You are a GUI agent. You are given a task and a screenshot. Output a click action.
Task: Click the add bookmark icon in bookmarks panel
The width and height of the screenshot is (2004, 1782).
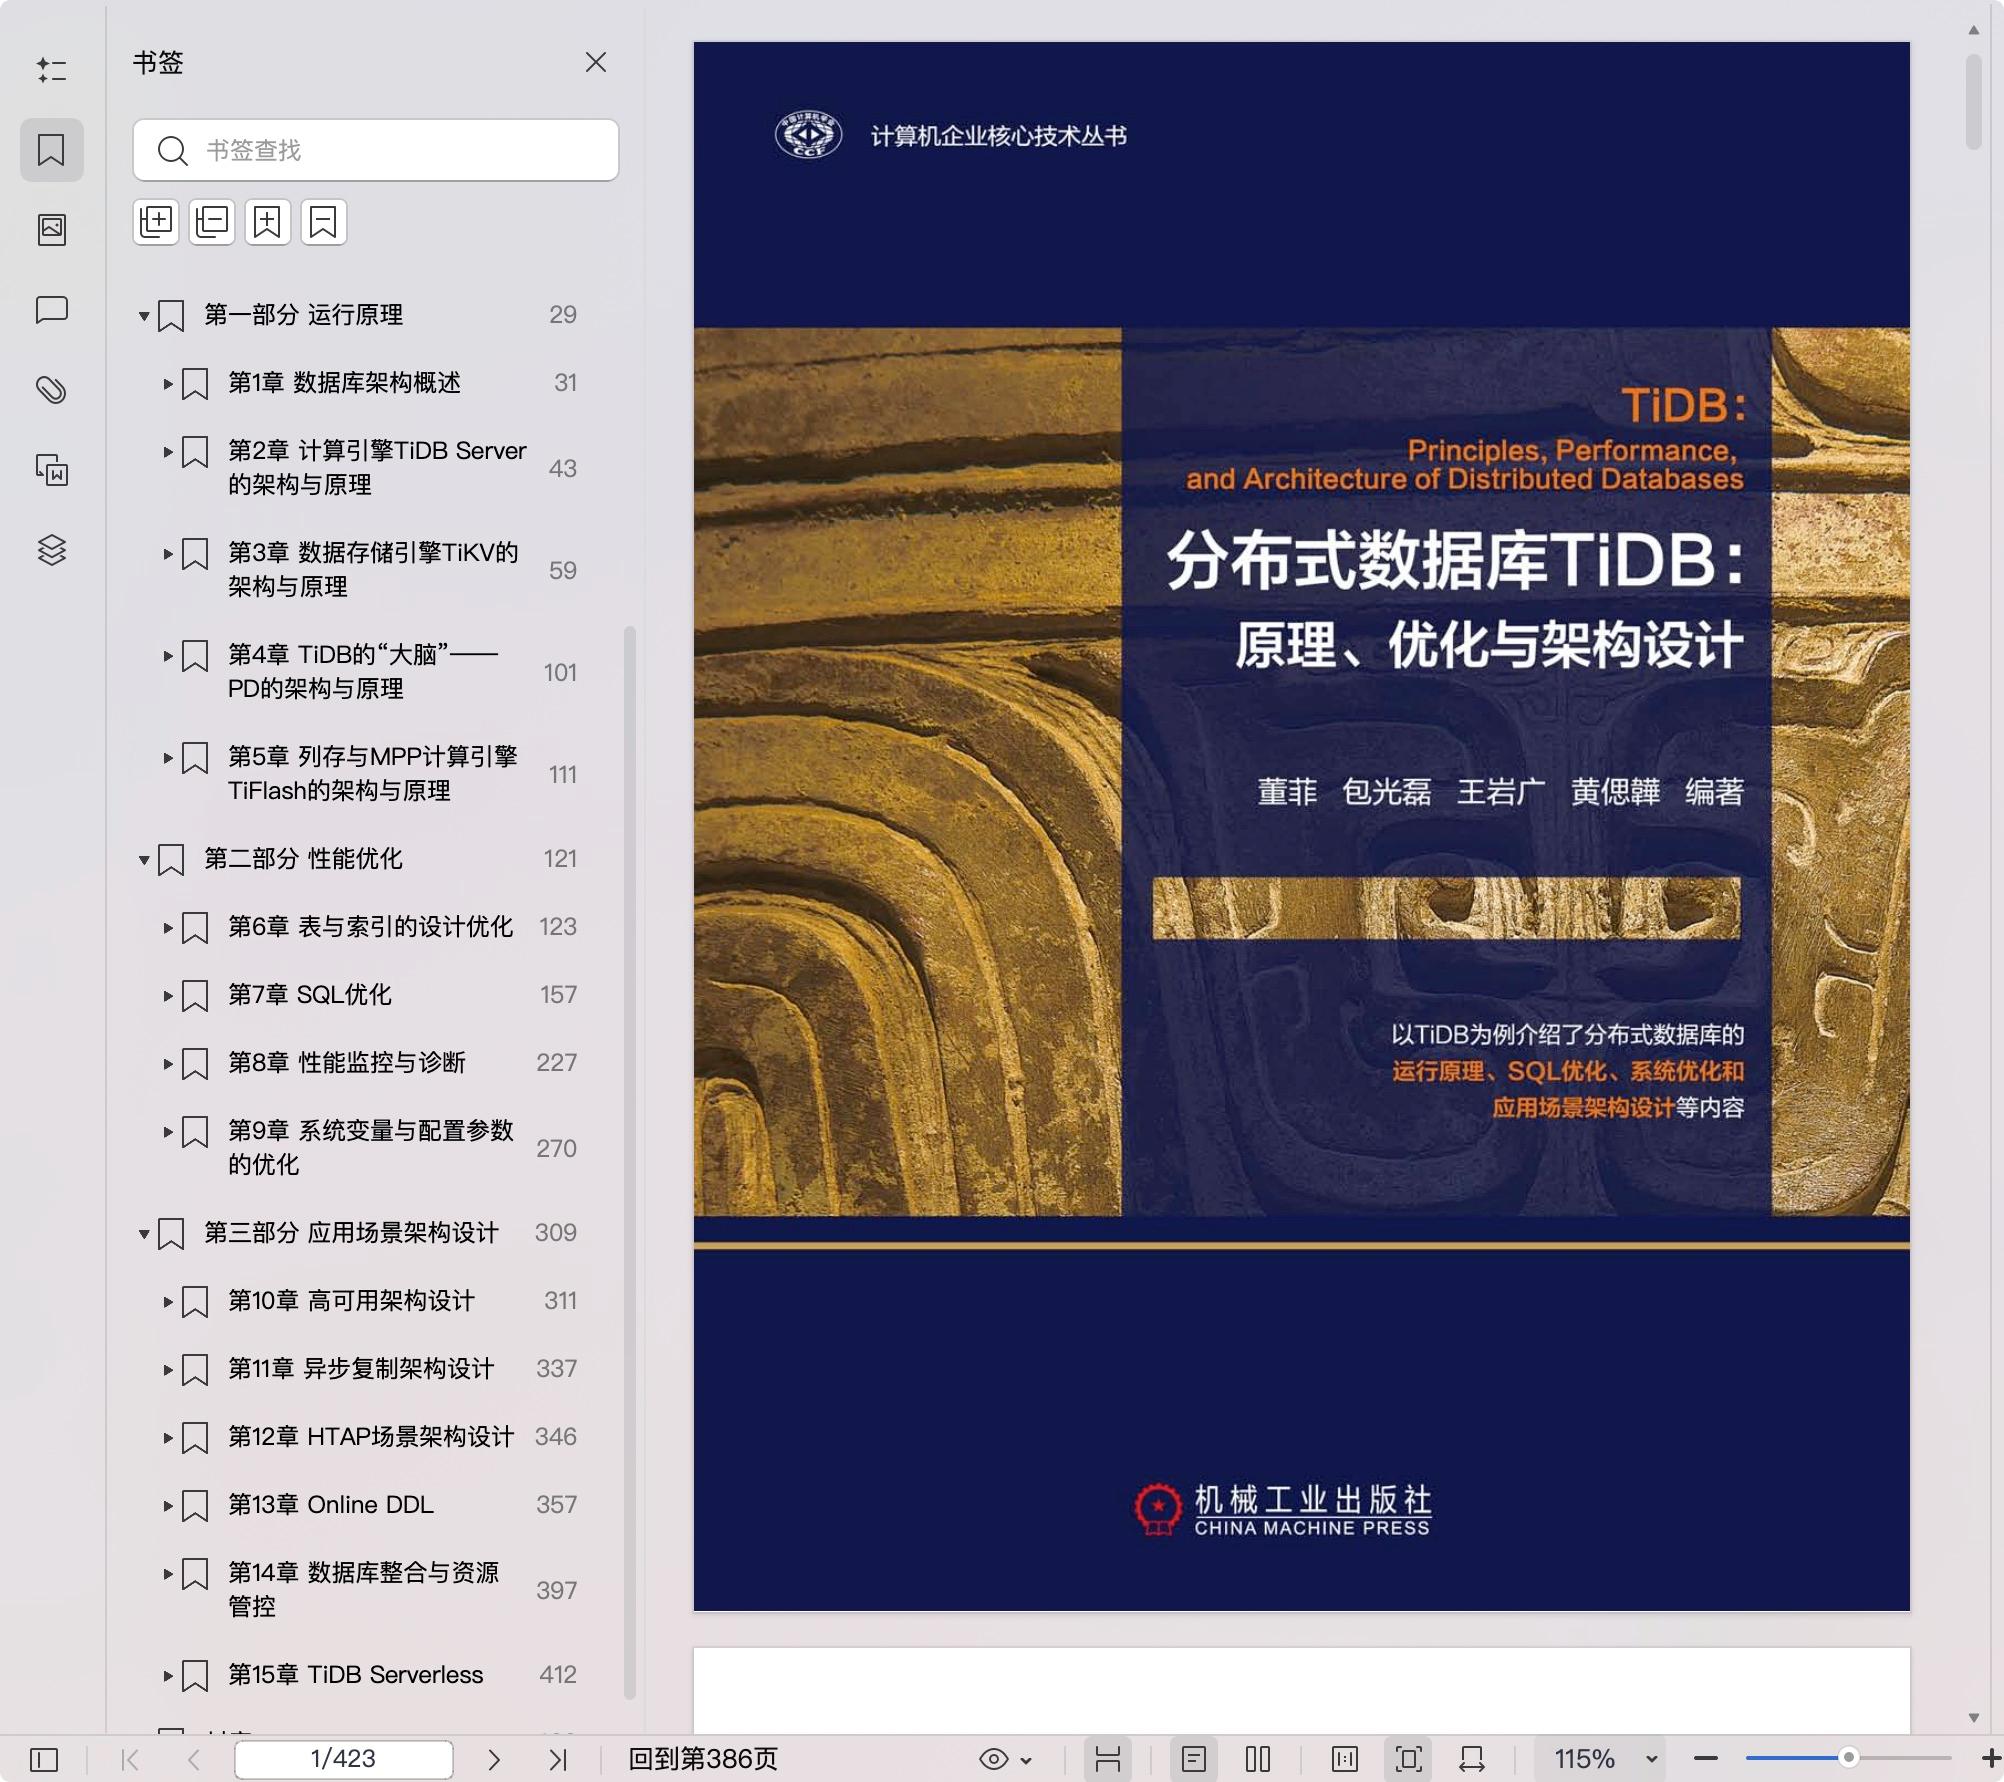[267, 221]
